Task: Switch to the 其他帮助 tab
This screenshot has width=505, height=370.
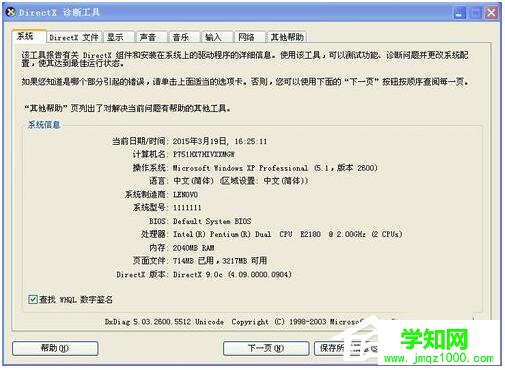Action: tap(287, 37)
